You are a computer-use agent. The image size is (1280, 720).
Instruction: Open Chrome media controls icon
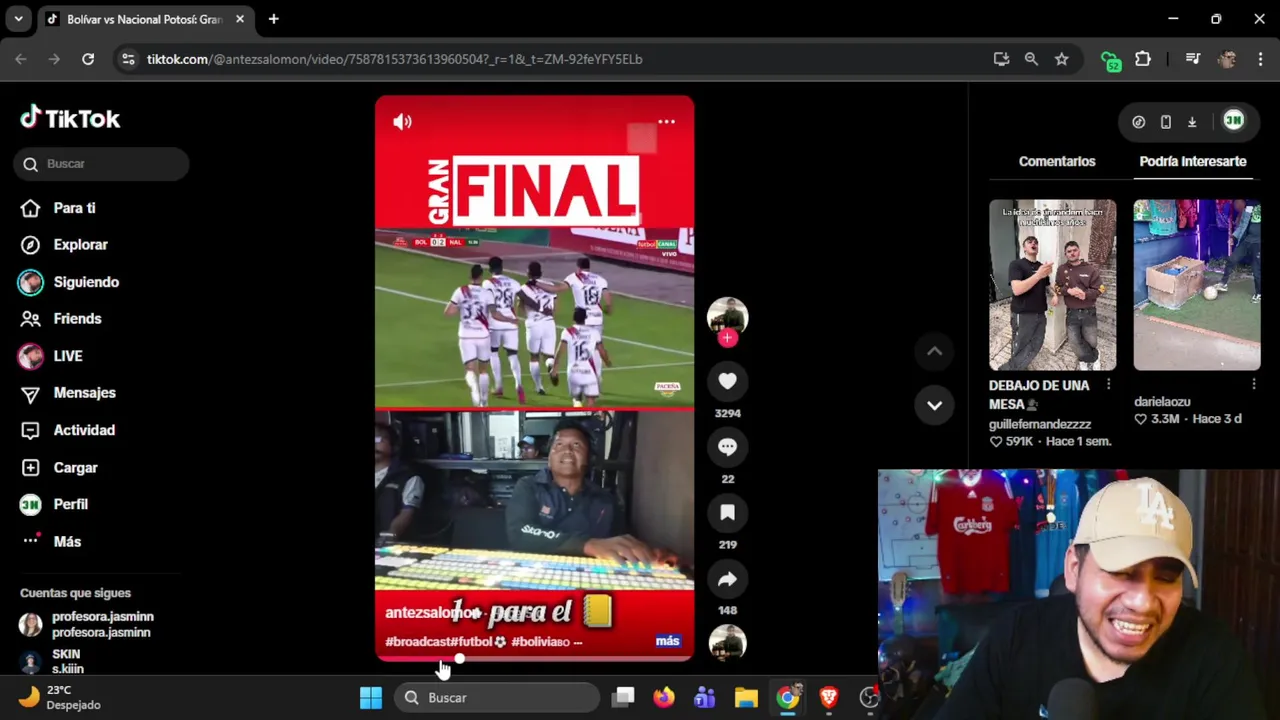coord(1193,59)
